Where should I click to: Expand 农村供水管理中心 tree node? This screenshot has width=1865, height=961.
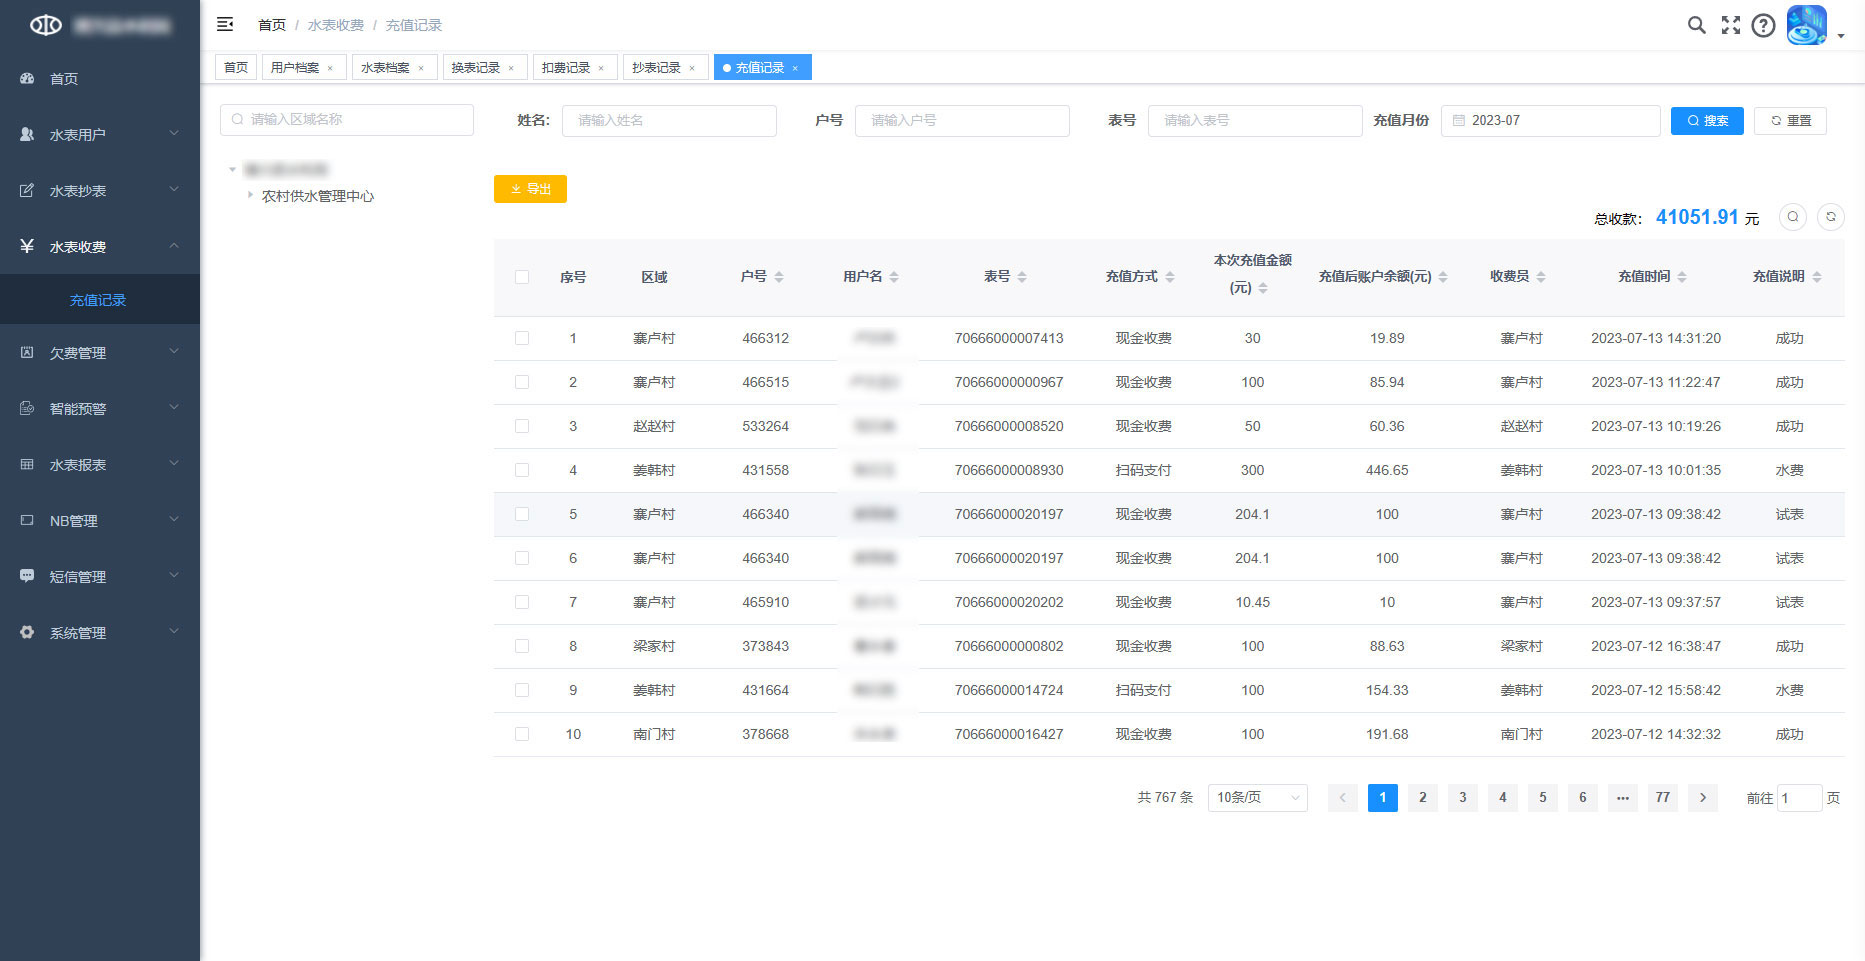point(250,195)
